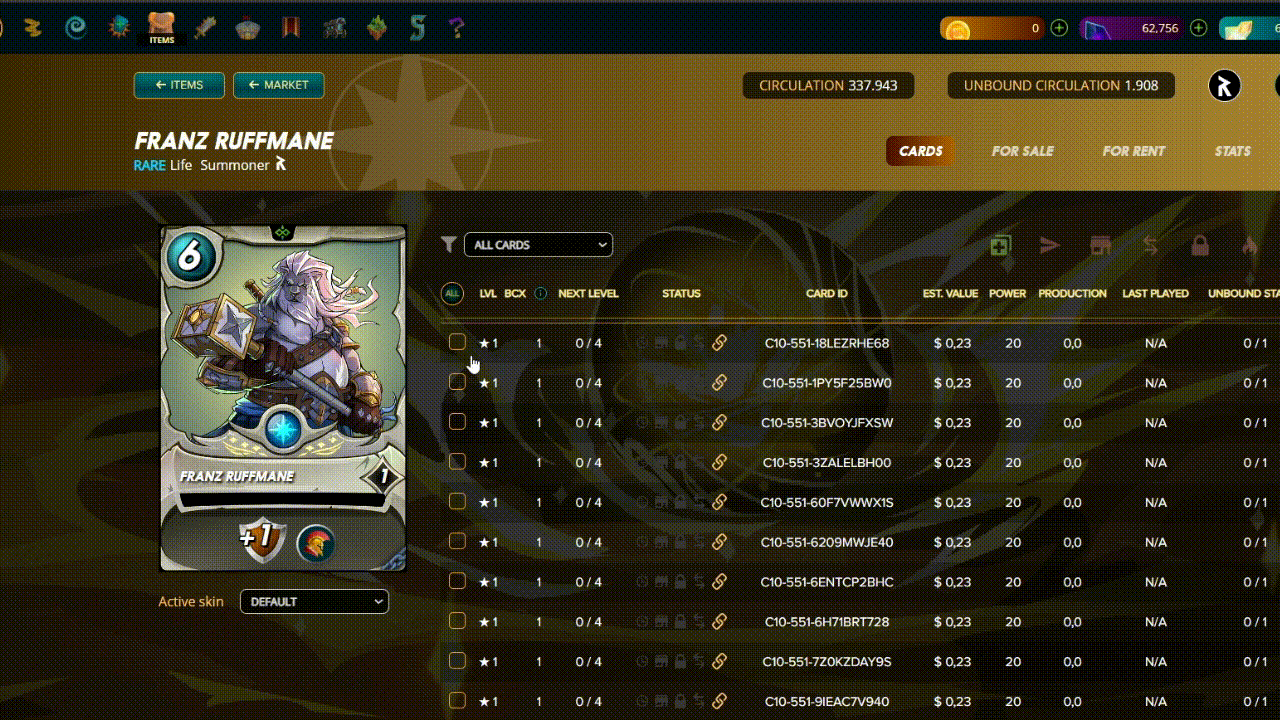Click the link icon for card C10-551-18LEZRHE68
Image resolution: width=1280 pixels, height=720 pixels.
(719, 343)
